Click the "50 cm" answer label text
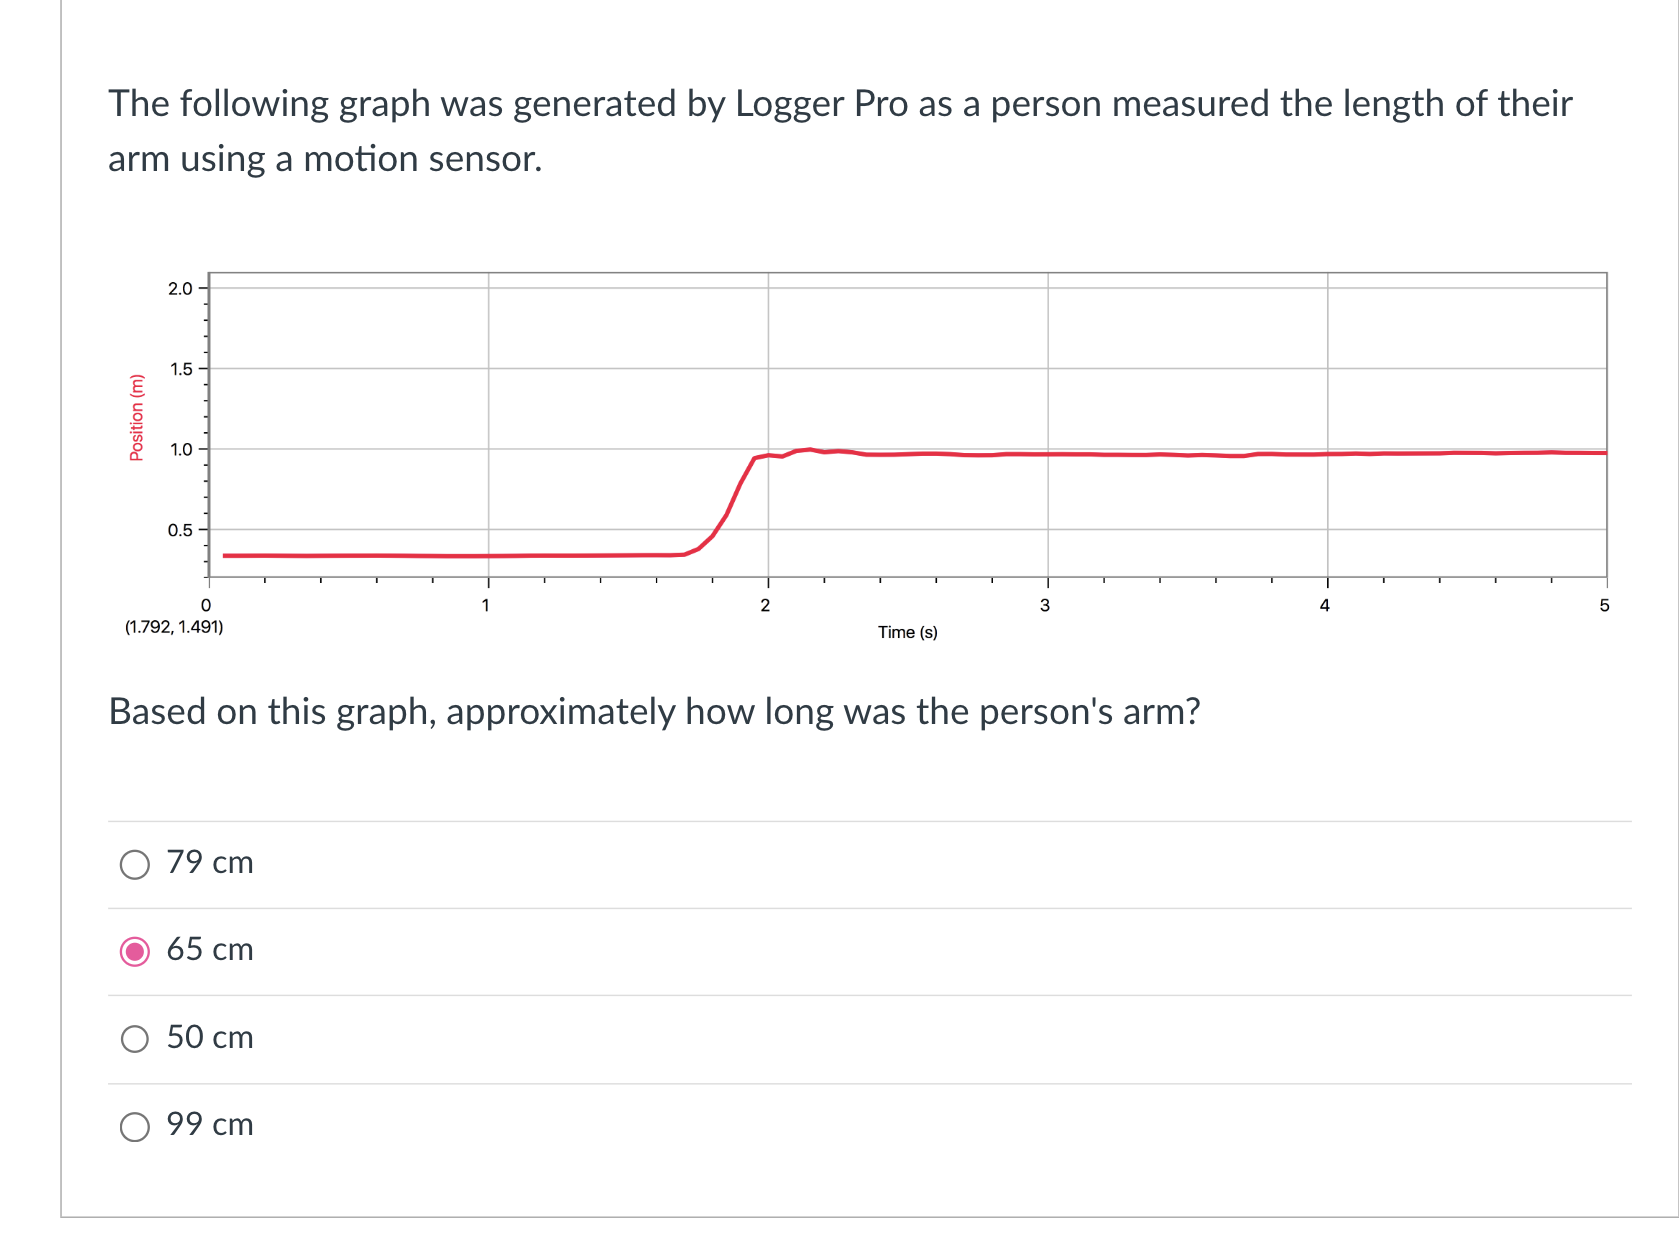The height and width of the screenshot is (1252, 1679). pyautogui.click(x=209, y=1038)
